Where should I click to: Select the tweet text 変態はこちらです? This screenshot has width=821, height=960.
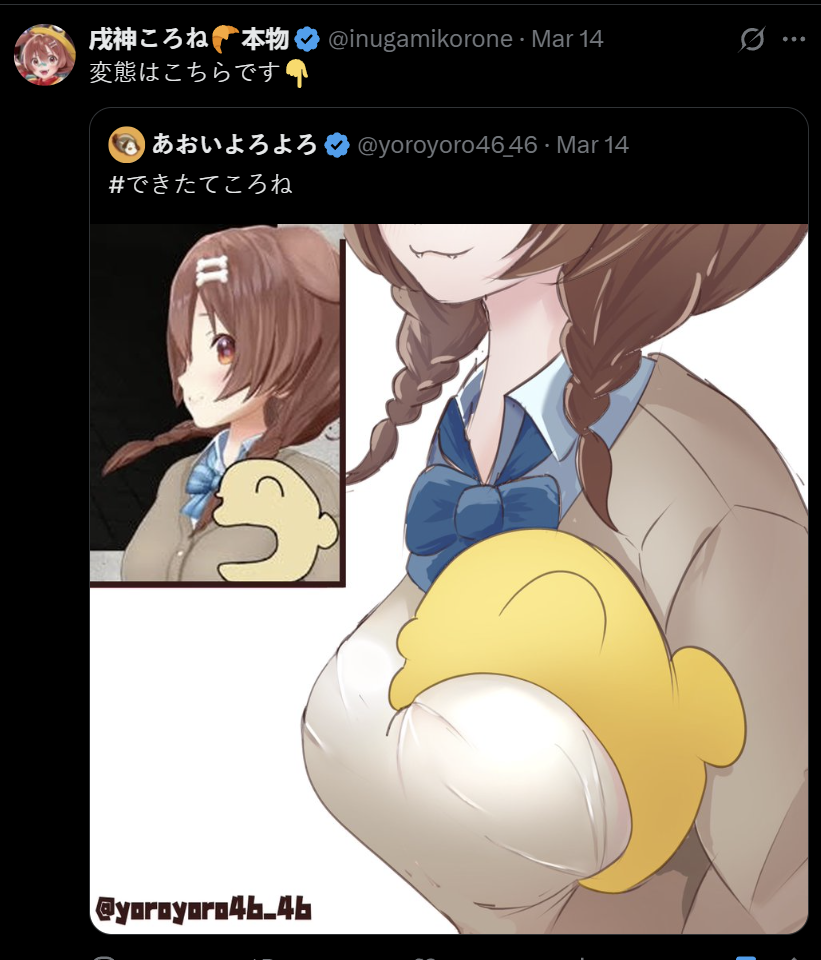click(x=186, y=73)
